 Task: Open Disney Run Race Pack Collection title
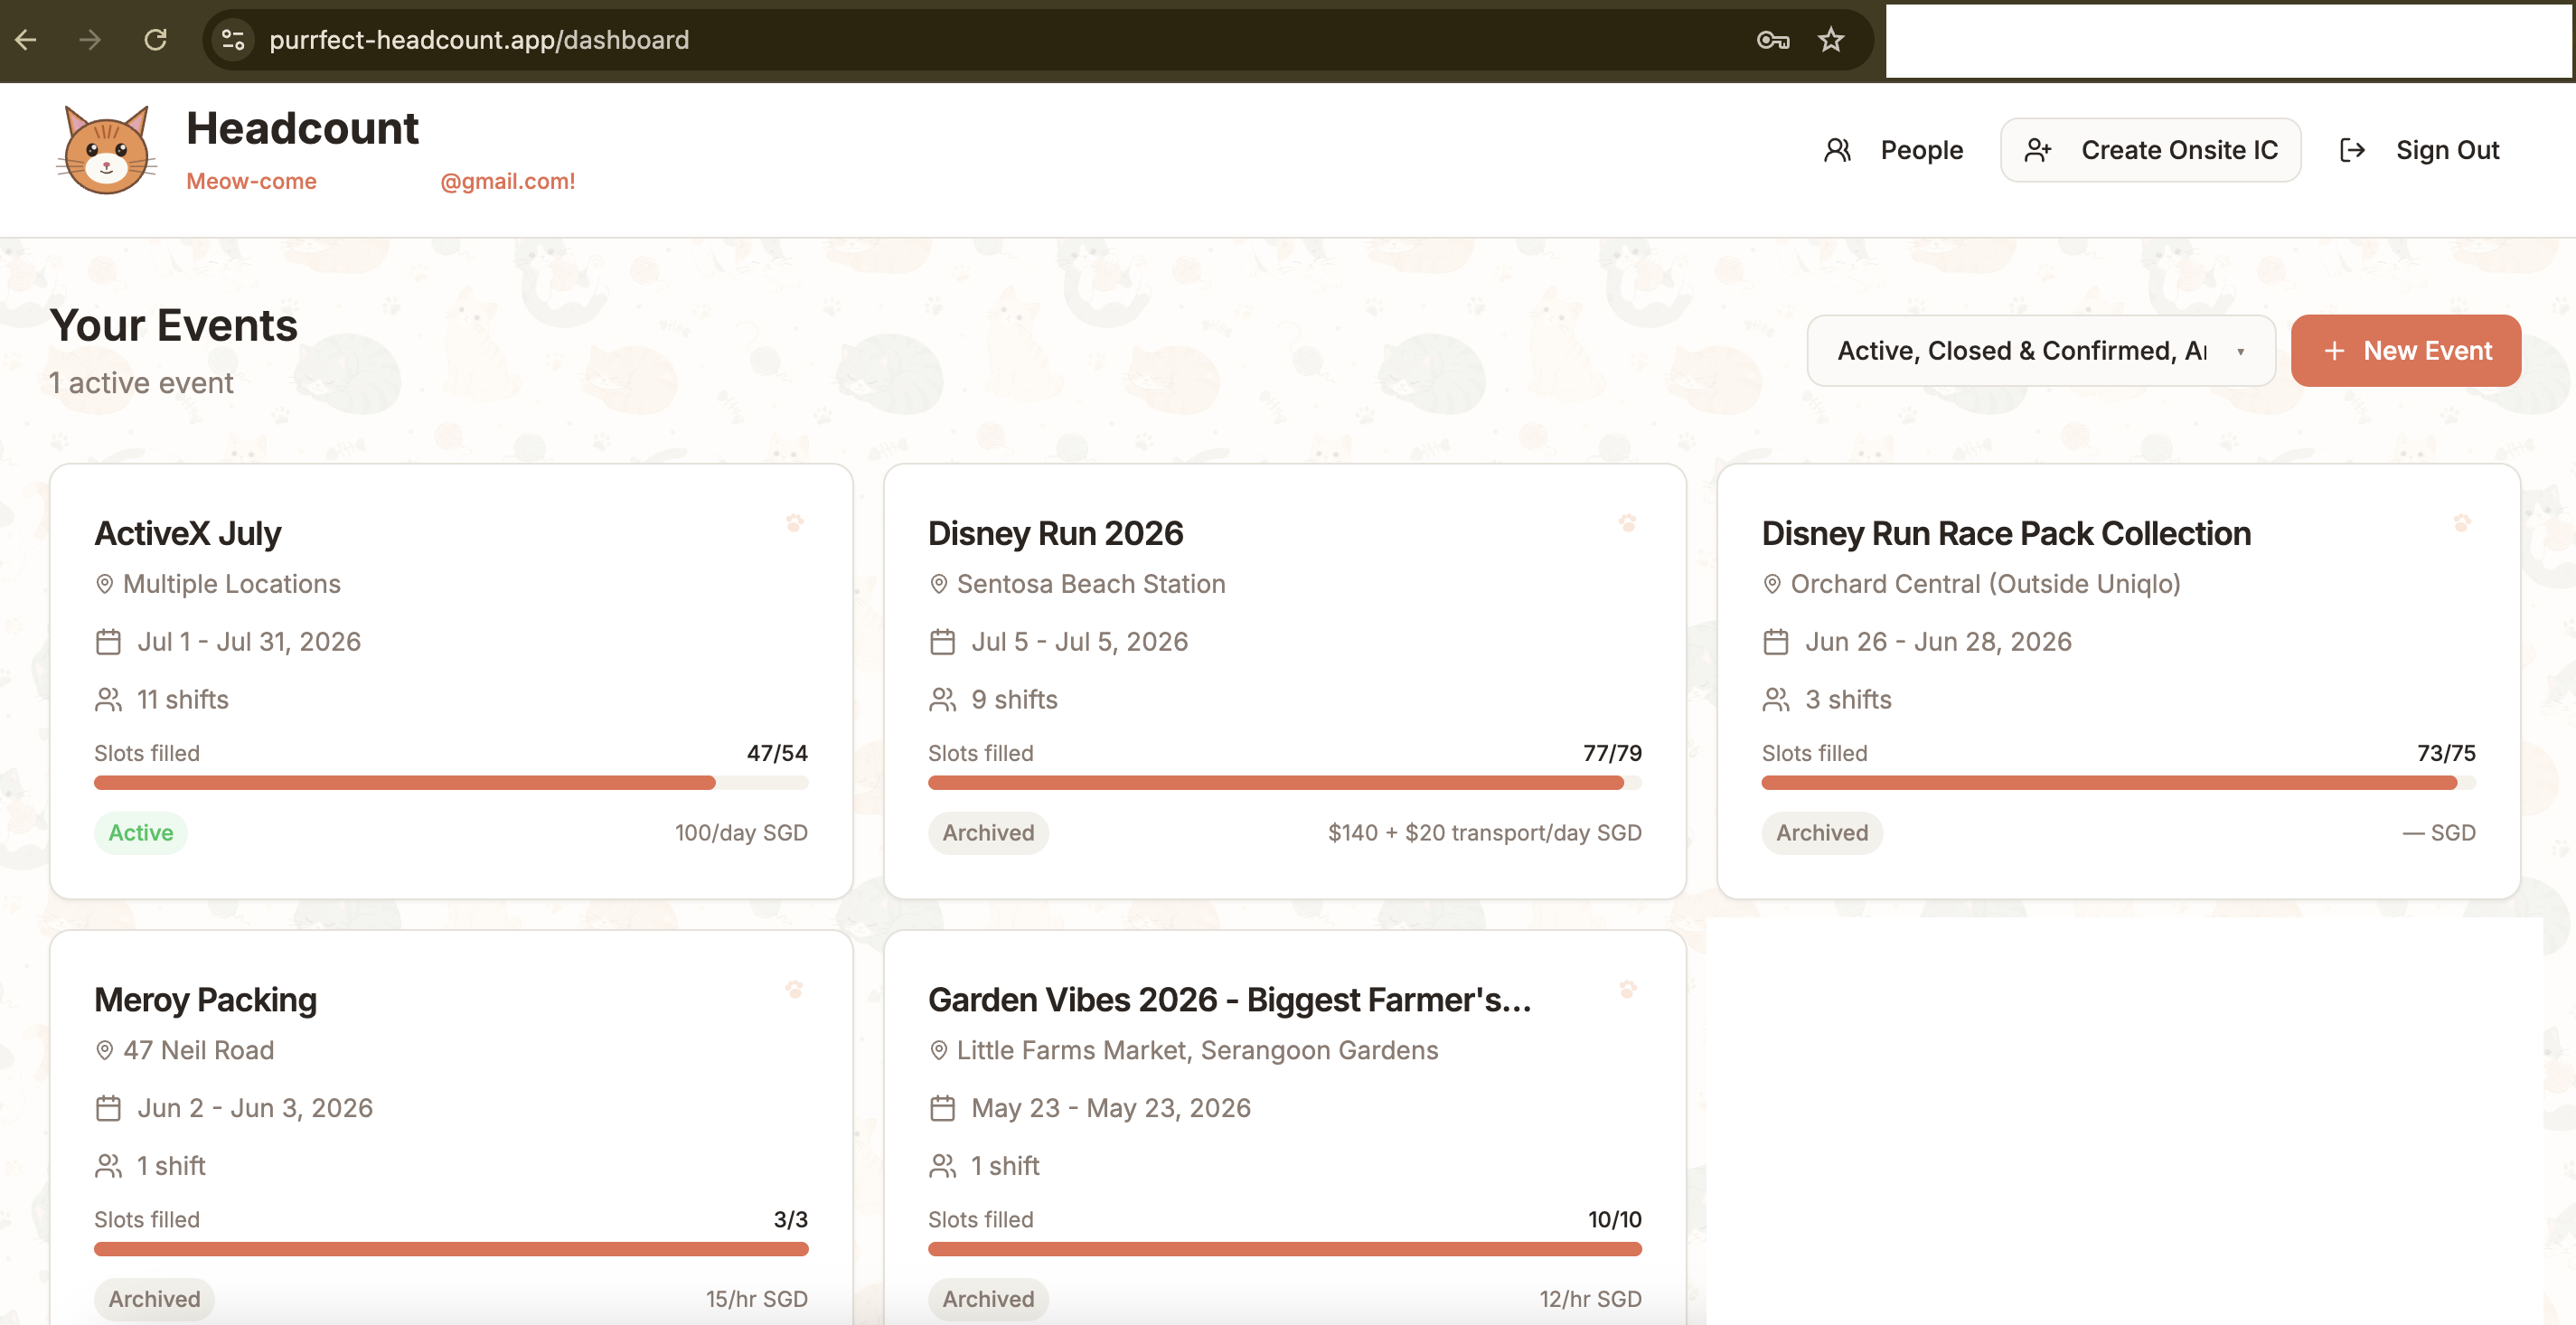(x=2006, y=533)
